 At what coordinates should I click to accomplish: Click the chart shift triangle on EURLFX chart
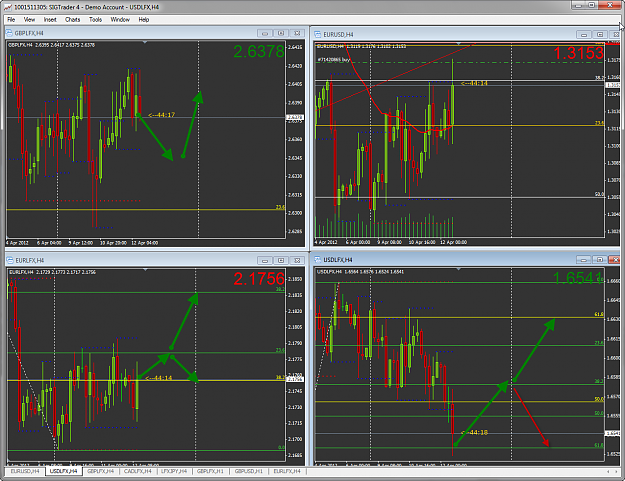(145, 269)
